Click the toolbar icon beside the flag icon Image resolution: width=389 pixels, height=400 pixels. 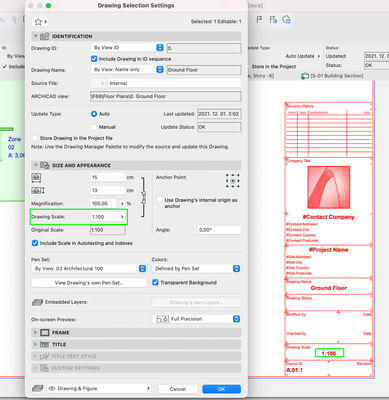pos(273,20)
